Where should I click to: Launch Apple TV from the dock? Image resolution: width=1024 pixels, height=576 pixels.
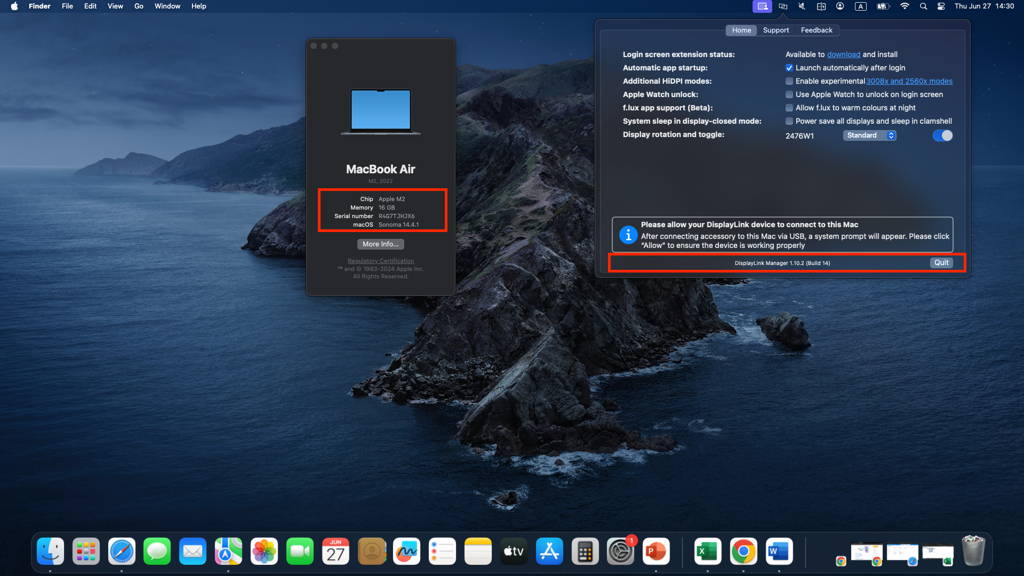click(x=513, y=551)
